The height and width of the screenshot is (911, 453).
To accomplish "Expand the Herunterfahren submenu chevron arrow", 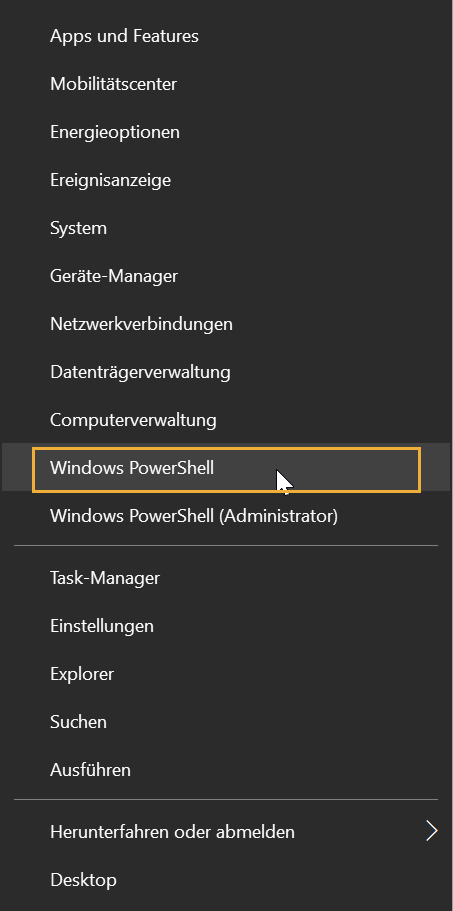I will pyautogui.click(x=431, y=831).
